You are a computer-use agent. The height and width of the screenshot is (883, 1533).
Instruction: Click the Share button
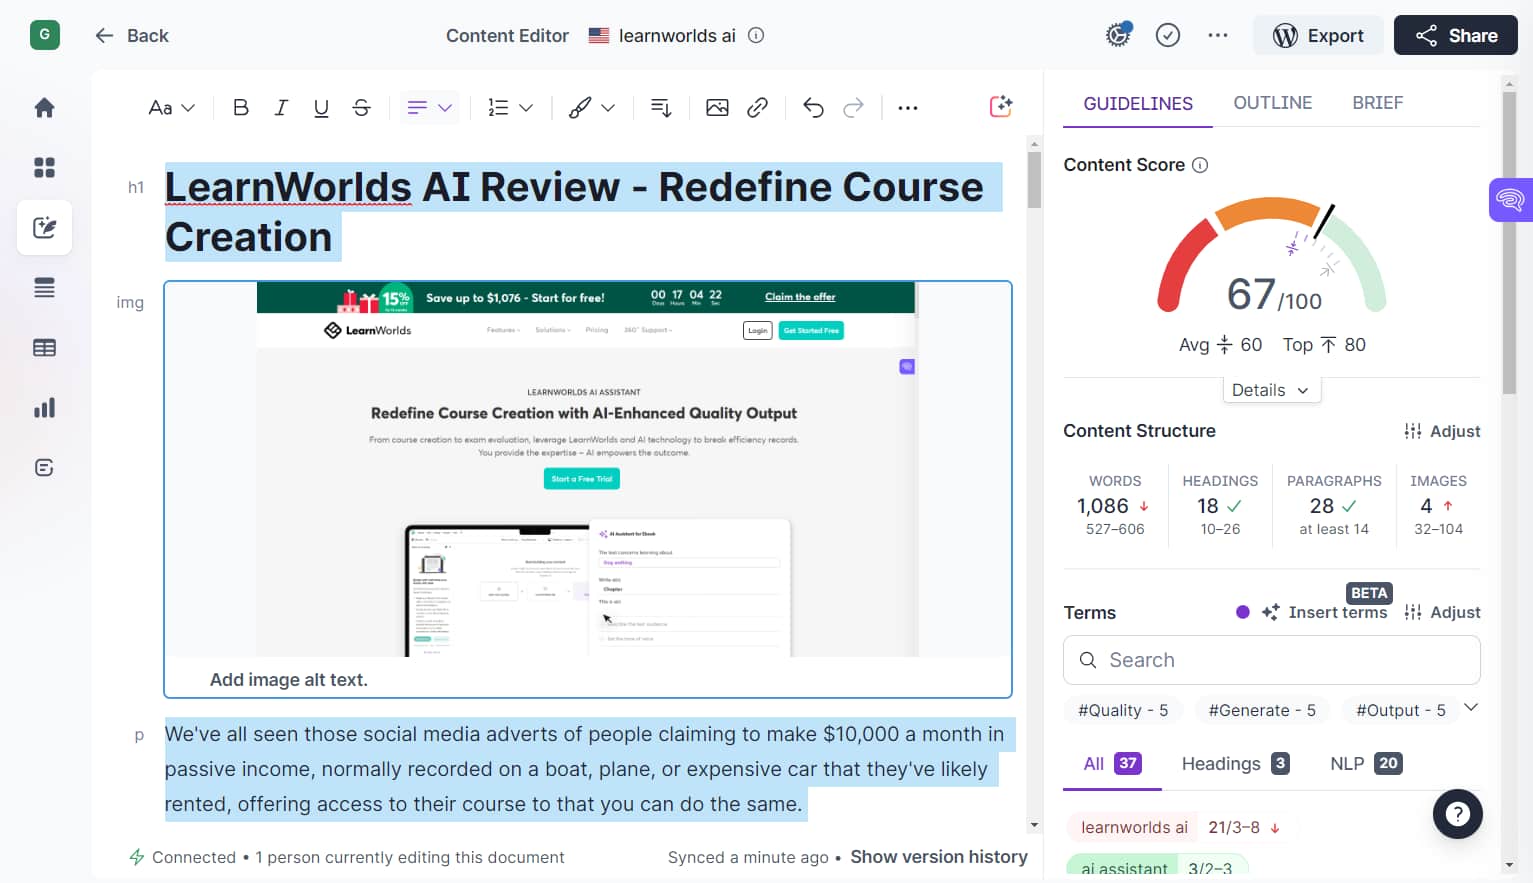(1455, 35)
